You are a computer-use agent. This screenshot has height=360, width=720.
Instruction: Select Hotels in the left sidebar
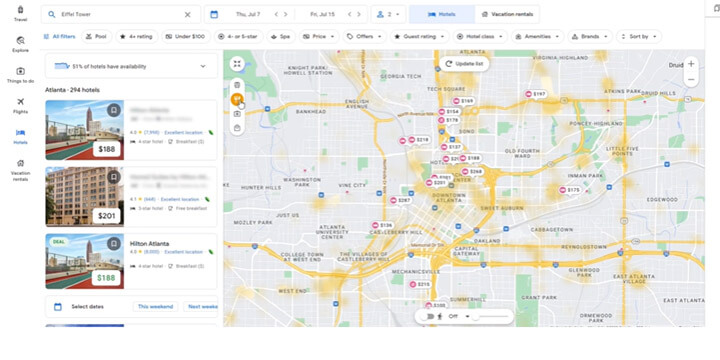click(x=20, y=136)
